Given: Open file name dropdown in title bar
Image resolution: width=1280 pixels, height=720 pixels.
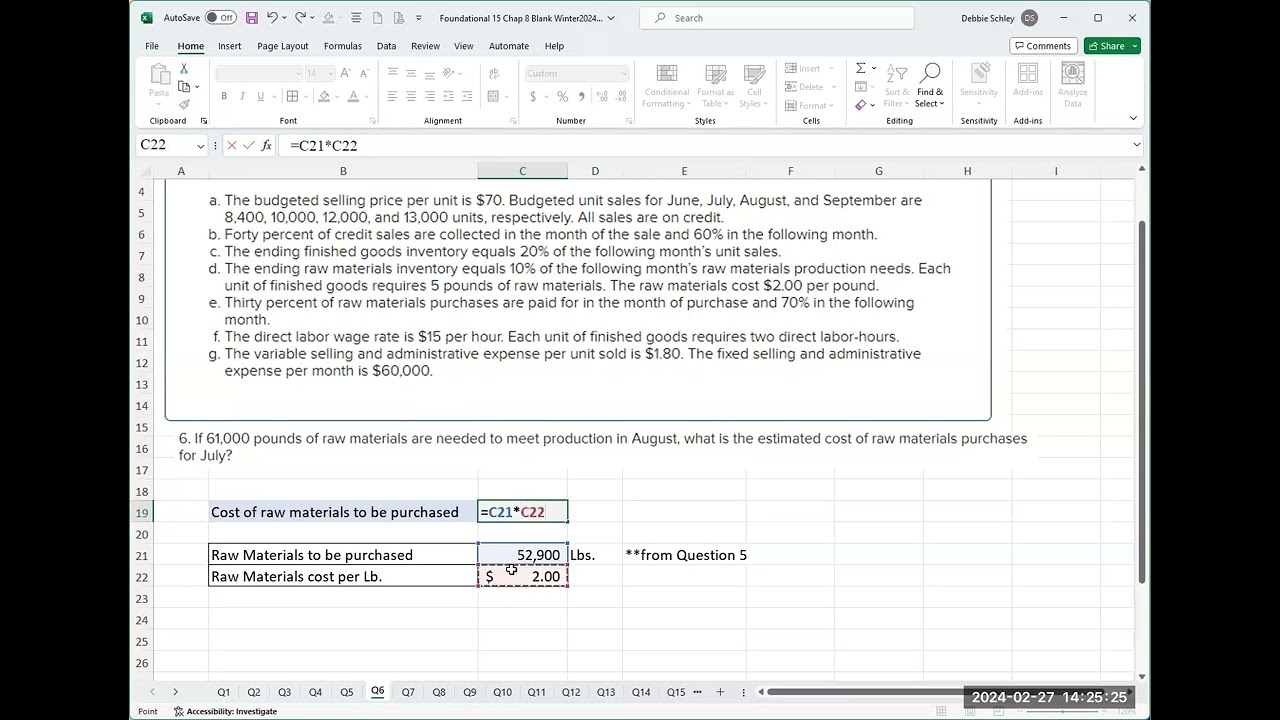Looking at the screenshot, I should (x=611, y=18).
